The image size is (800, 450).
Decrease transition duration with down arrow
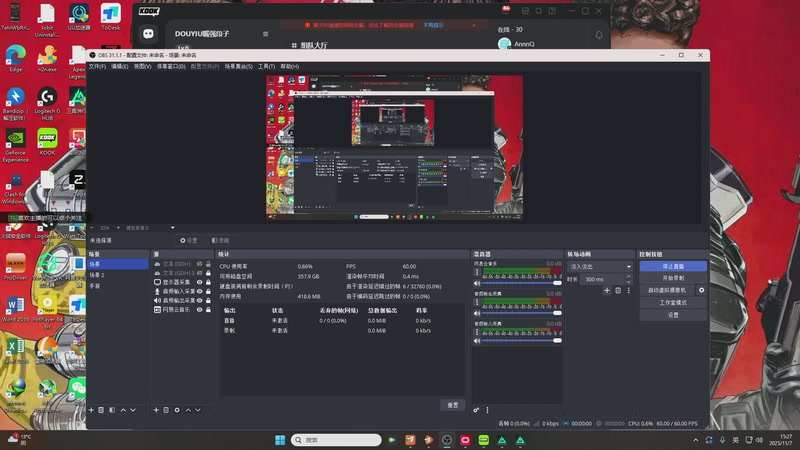coord(629,282)
